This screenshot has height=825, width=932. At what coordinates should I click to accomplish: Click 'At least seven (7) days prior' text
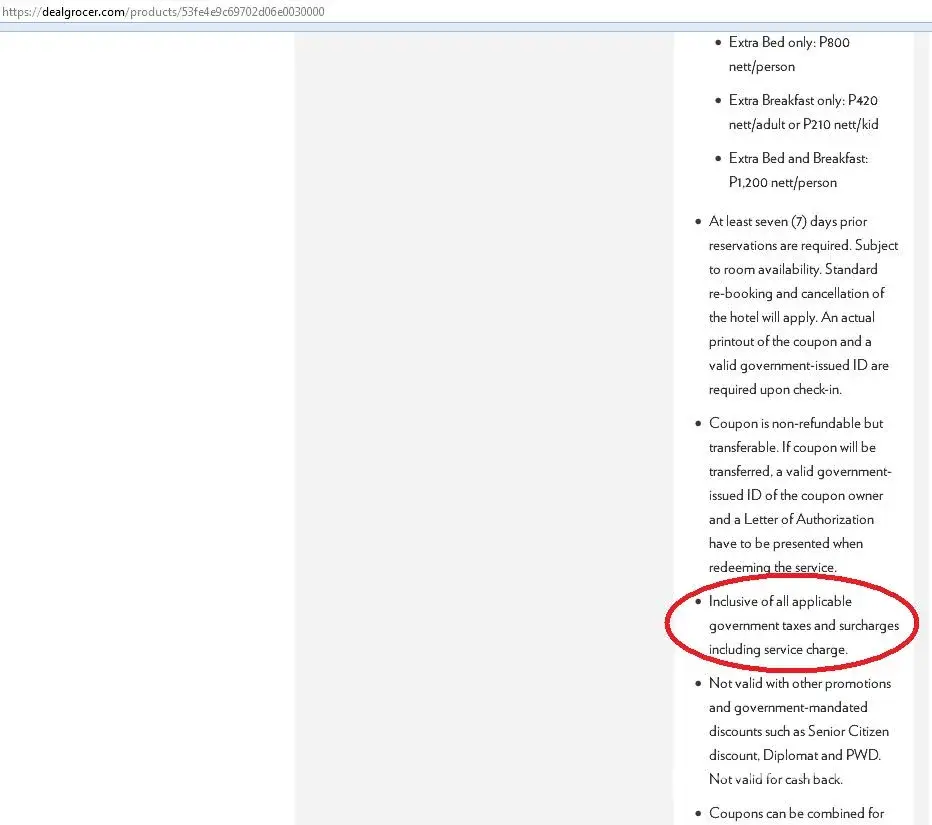(787, 222)
